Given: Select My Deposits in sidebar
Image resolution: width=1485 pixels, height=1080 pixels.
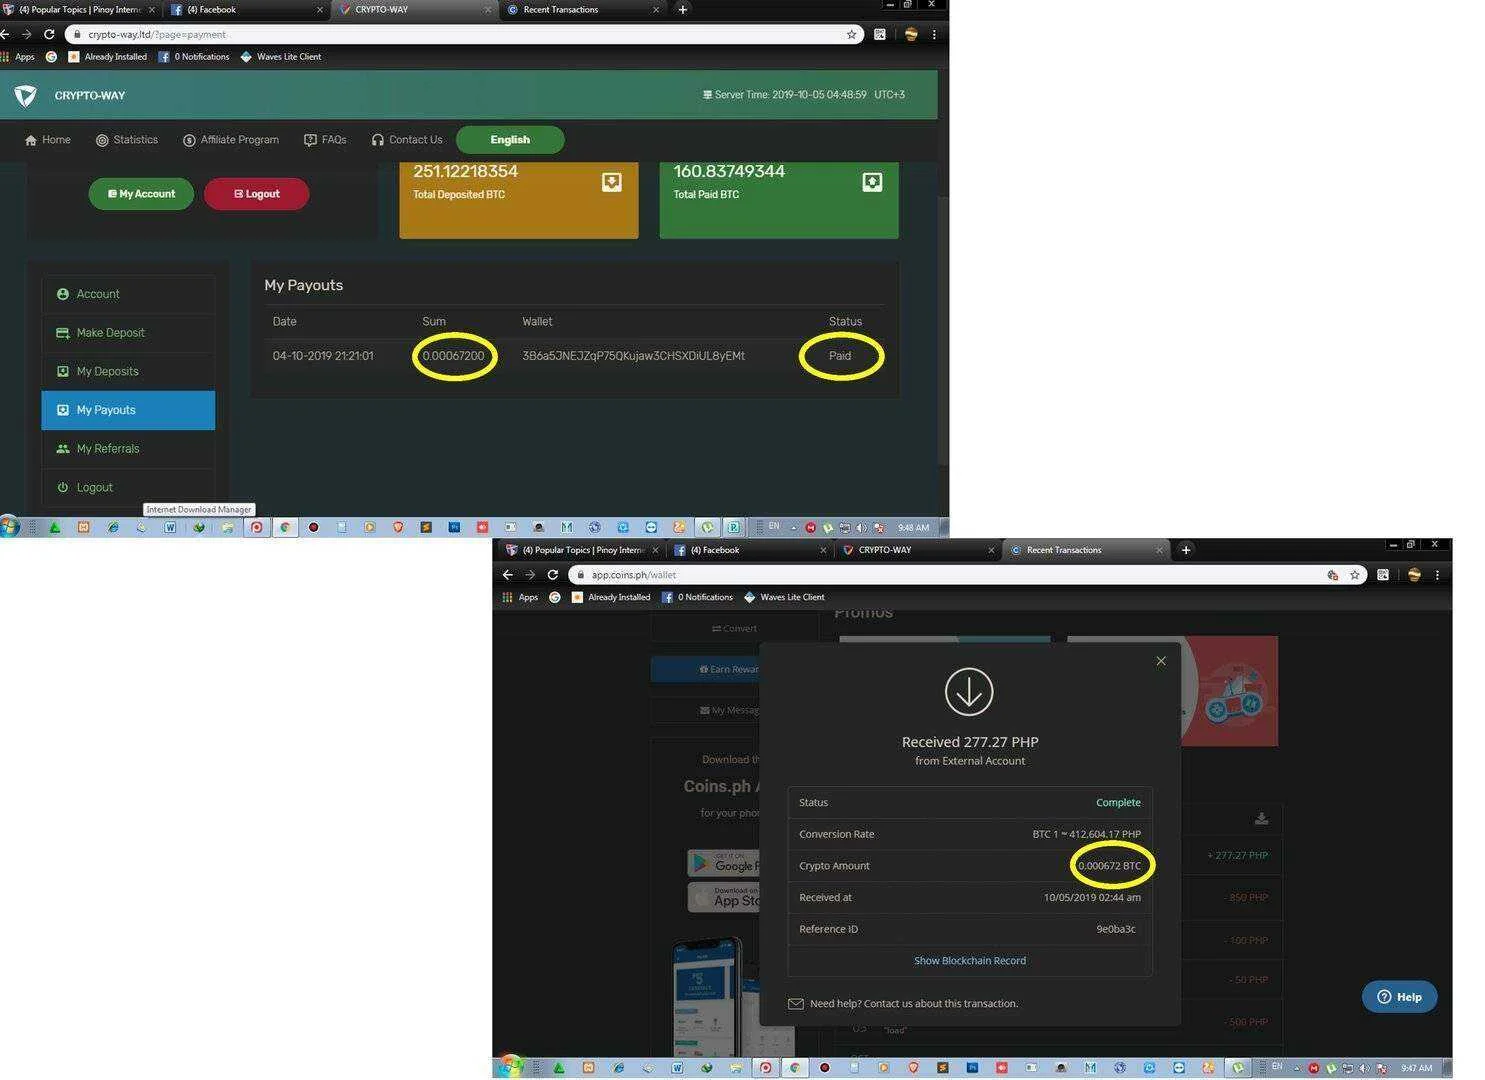Looking at the screenshot, I should click(128, 371).
